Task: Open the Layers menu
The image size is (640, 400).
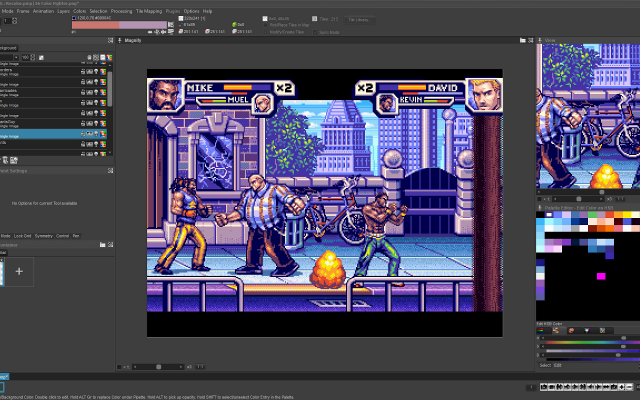Action: click(x=63, y=11)
